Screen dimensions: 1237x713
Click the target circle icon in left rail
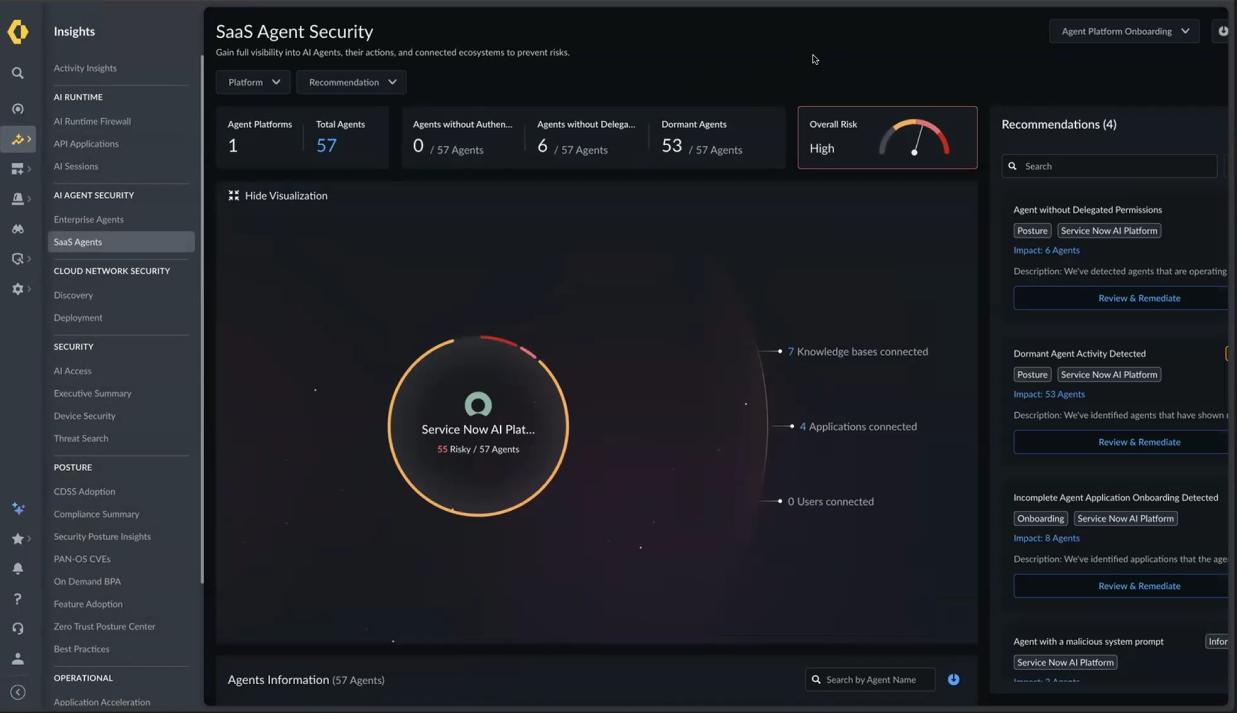18,109
